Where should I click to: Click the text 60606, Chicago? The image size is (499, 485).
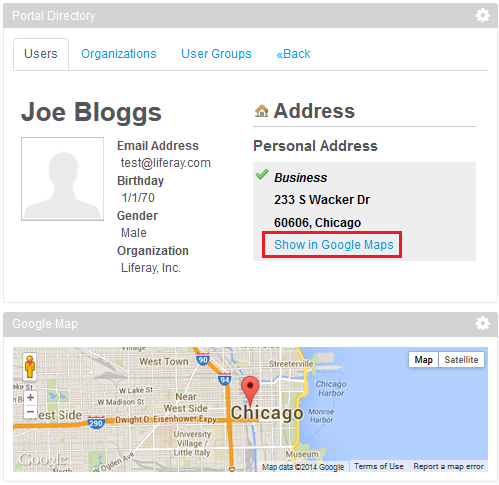tap(317, 222)
